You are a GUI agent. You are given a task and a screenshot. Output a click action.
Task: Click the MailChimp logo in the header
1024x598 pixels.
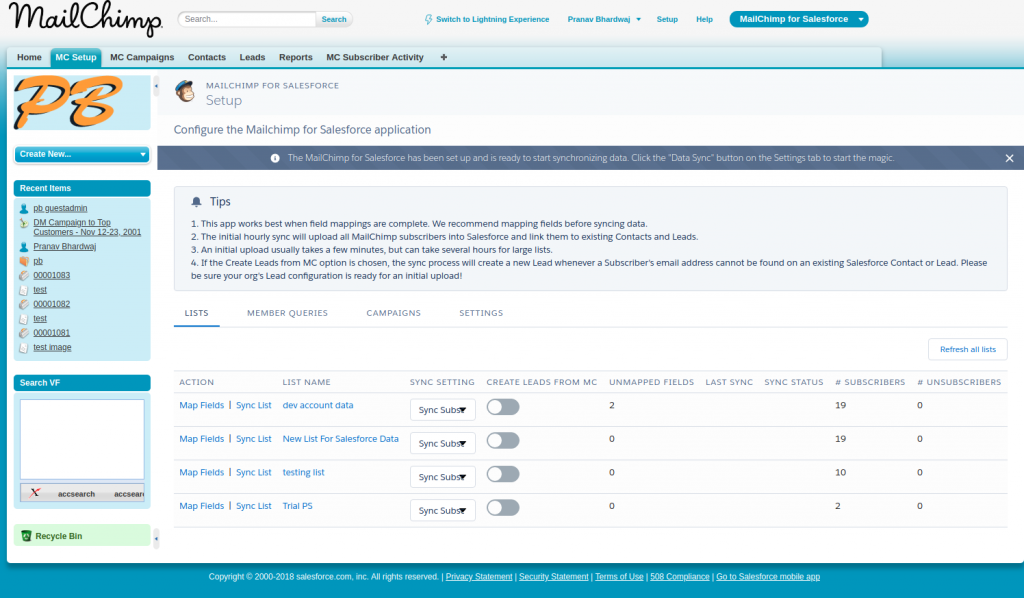pyautogui.click(x=85, y=20)
